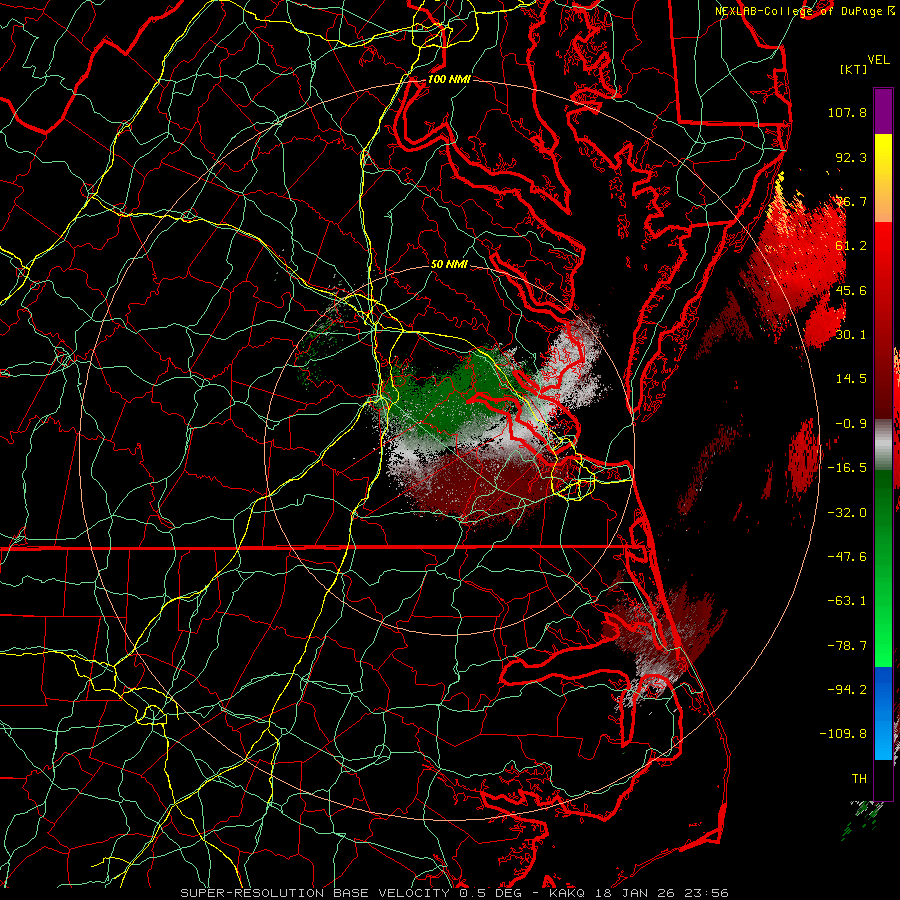The height and width of the screenshot is (900, 900).
Task: Select the -0.9 scale value
Action: click(851, 424)
